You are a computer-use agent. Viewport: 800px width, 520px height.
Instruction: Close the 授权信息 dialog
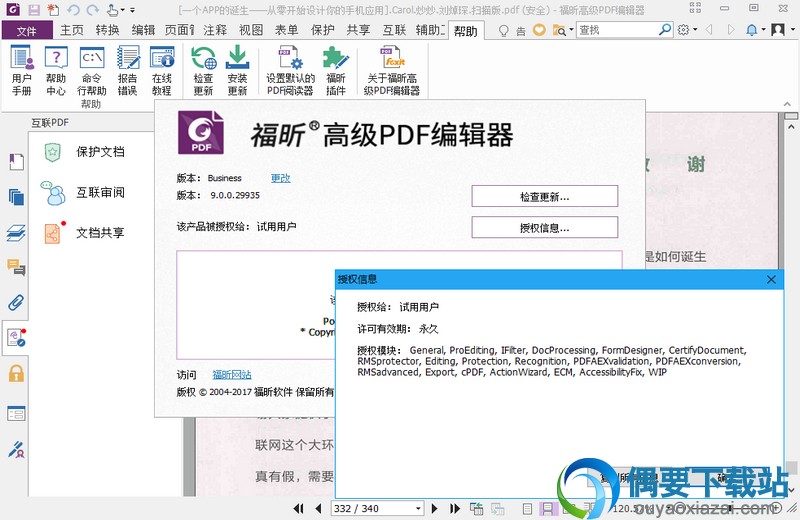771,279
